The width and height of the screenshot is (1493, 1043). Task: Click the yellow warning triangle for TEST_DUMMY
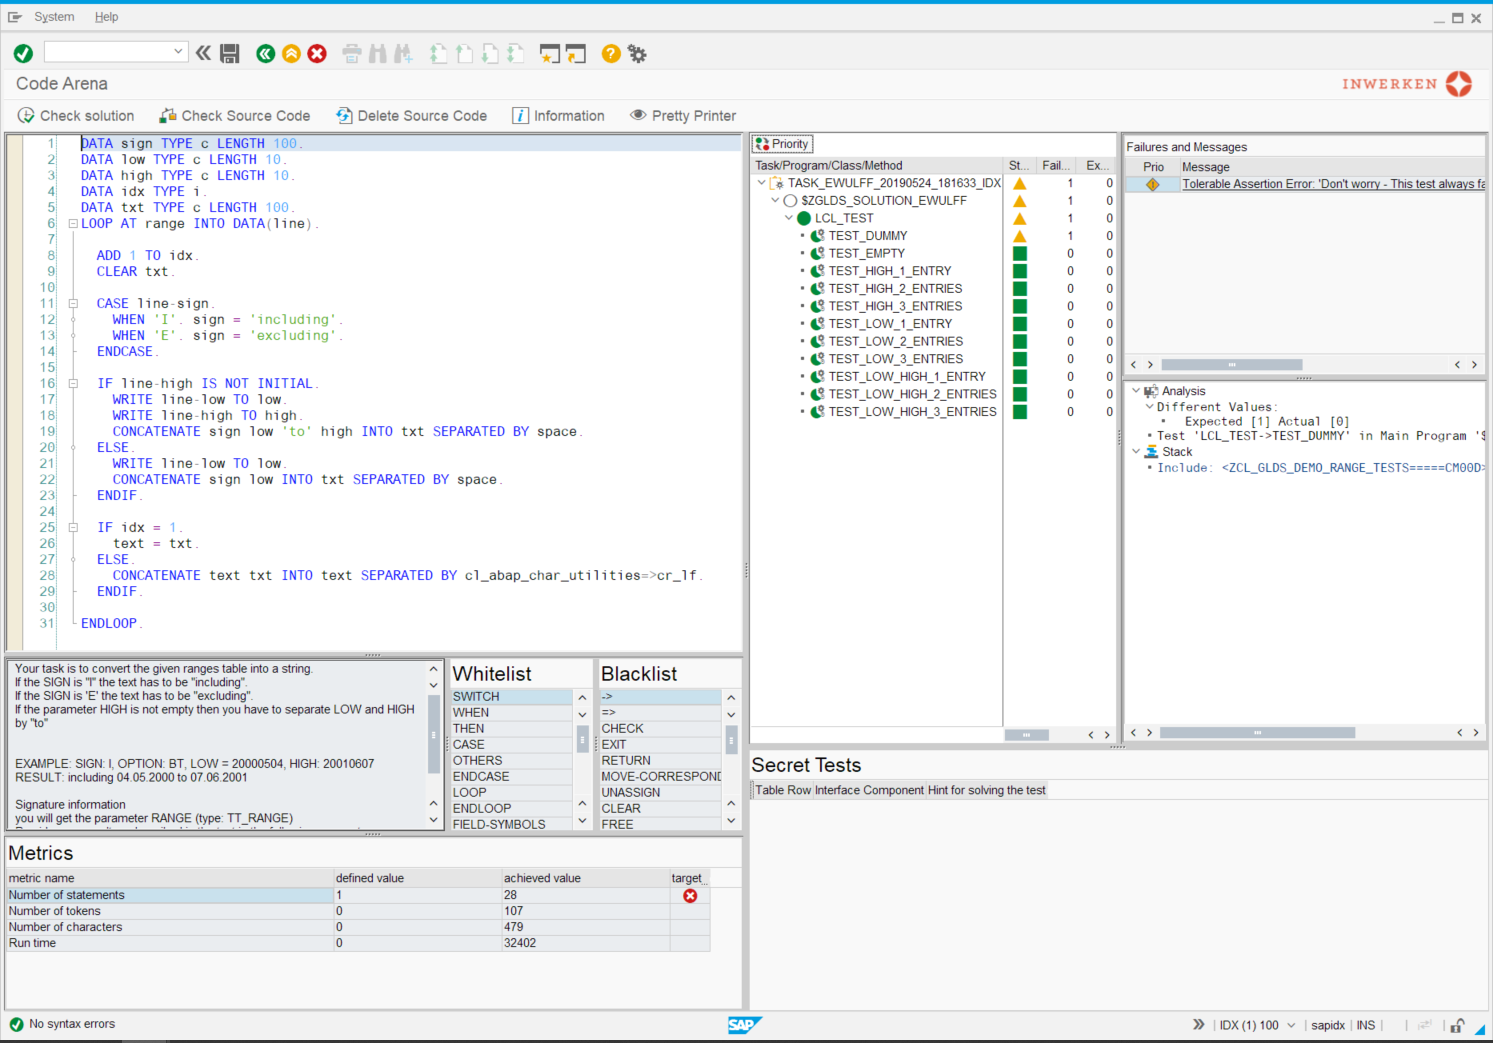pos(1018,235)
